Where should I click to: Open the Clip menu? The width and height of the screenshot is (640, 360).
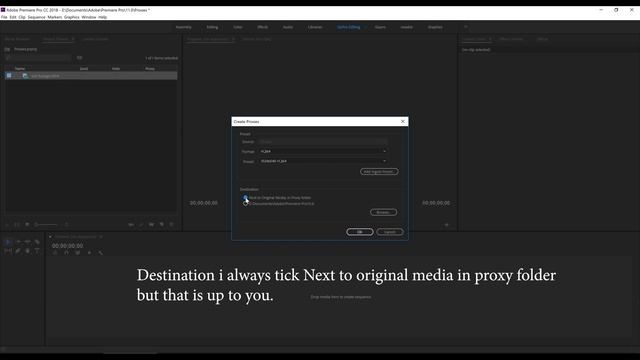22,17
